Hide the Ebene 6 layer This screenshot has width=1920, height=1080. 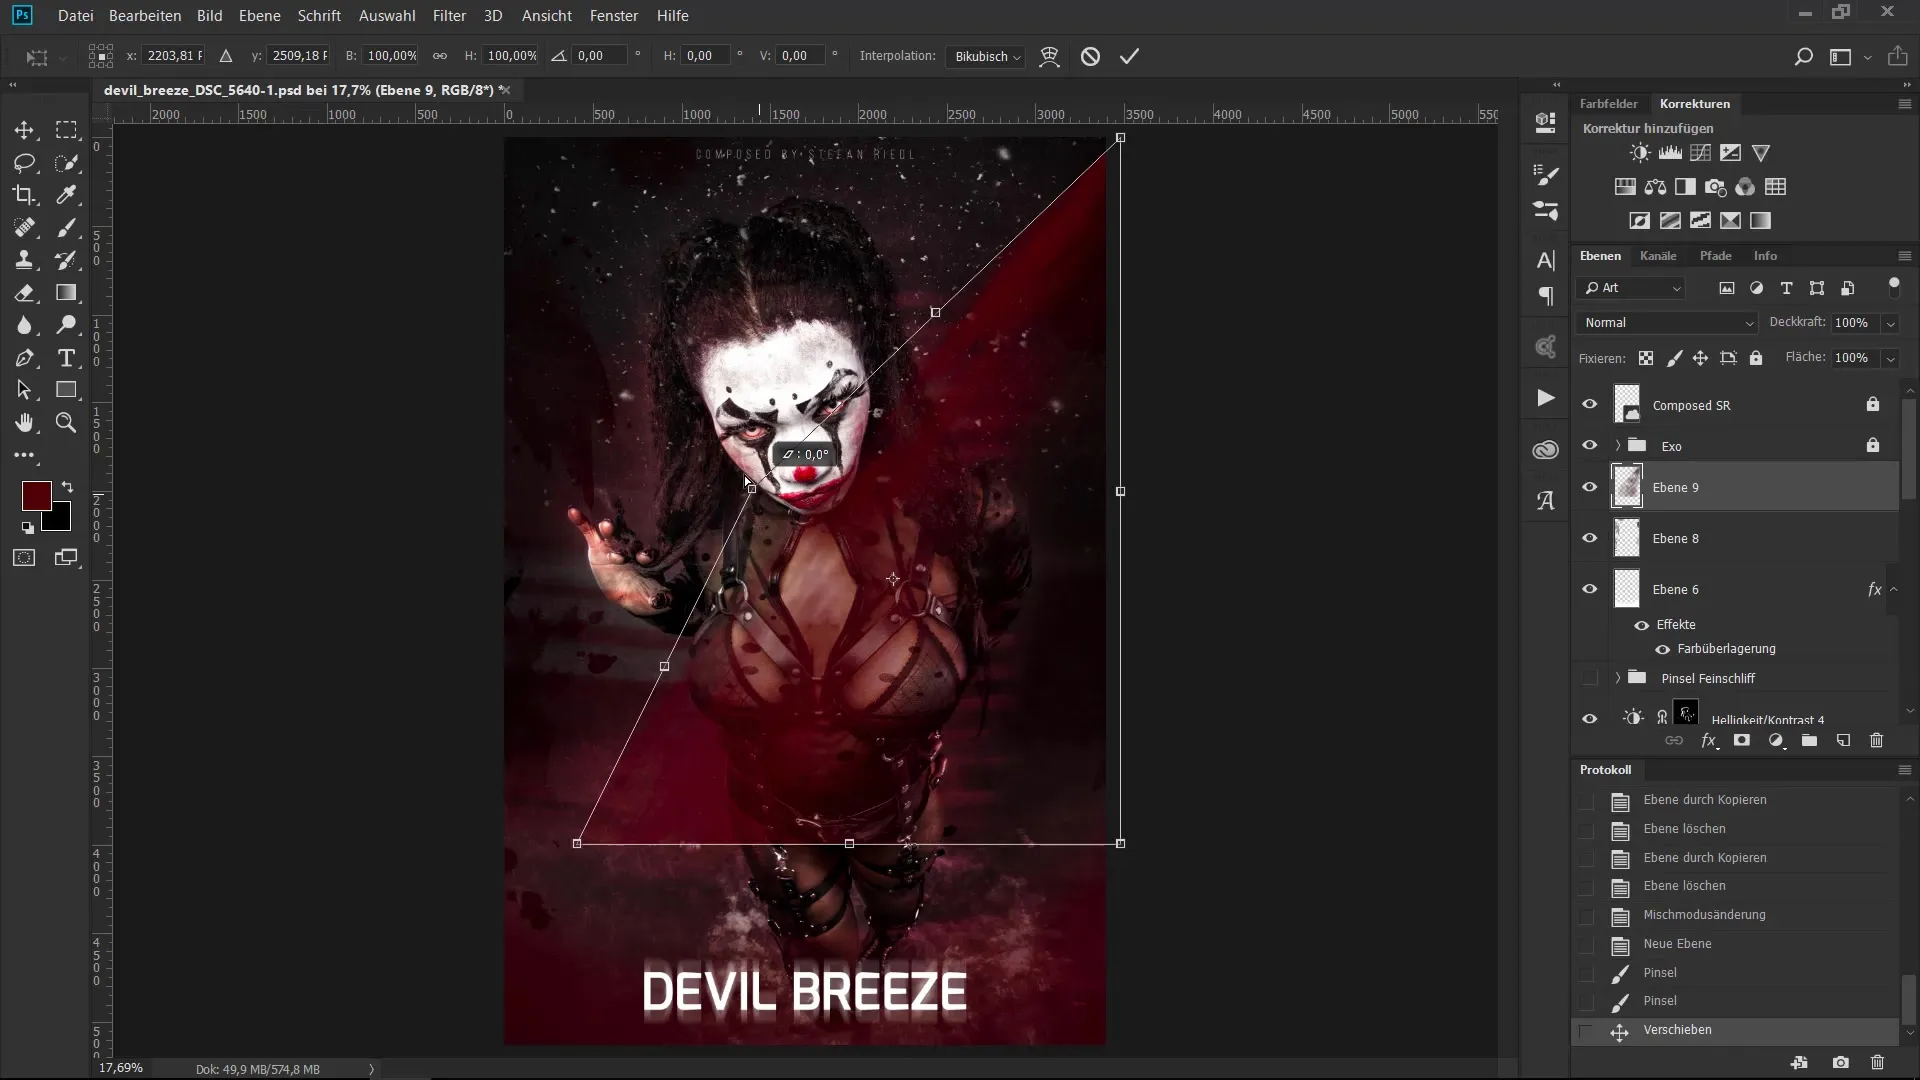click(x=1590, y=589)
